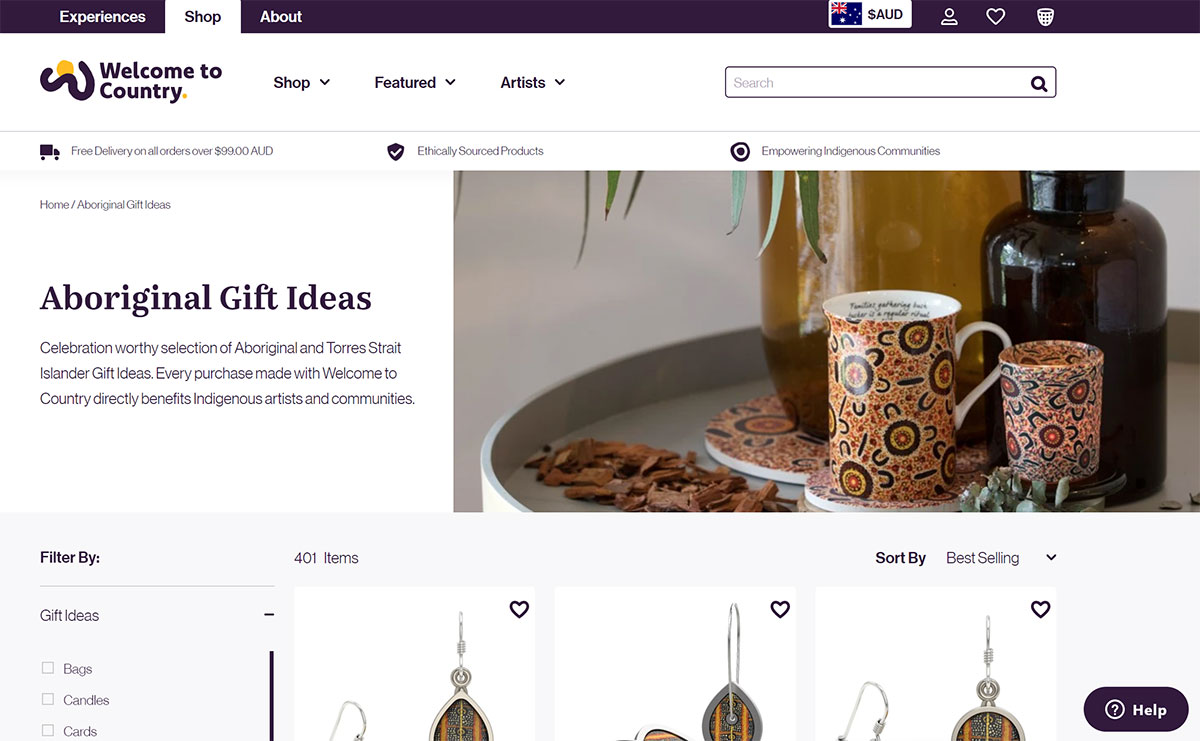Open the Sort By Best Selling dropdown
The image size is (1200, 741).
(1001, 558)
